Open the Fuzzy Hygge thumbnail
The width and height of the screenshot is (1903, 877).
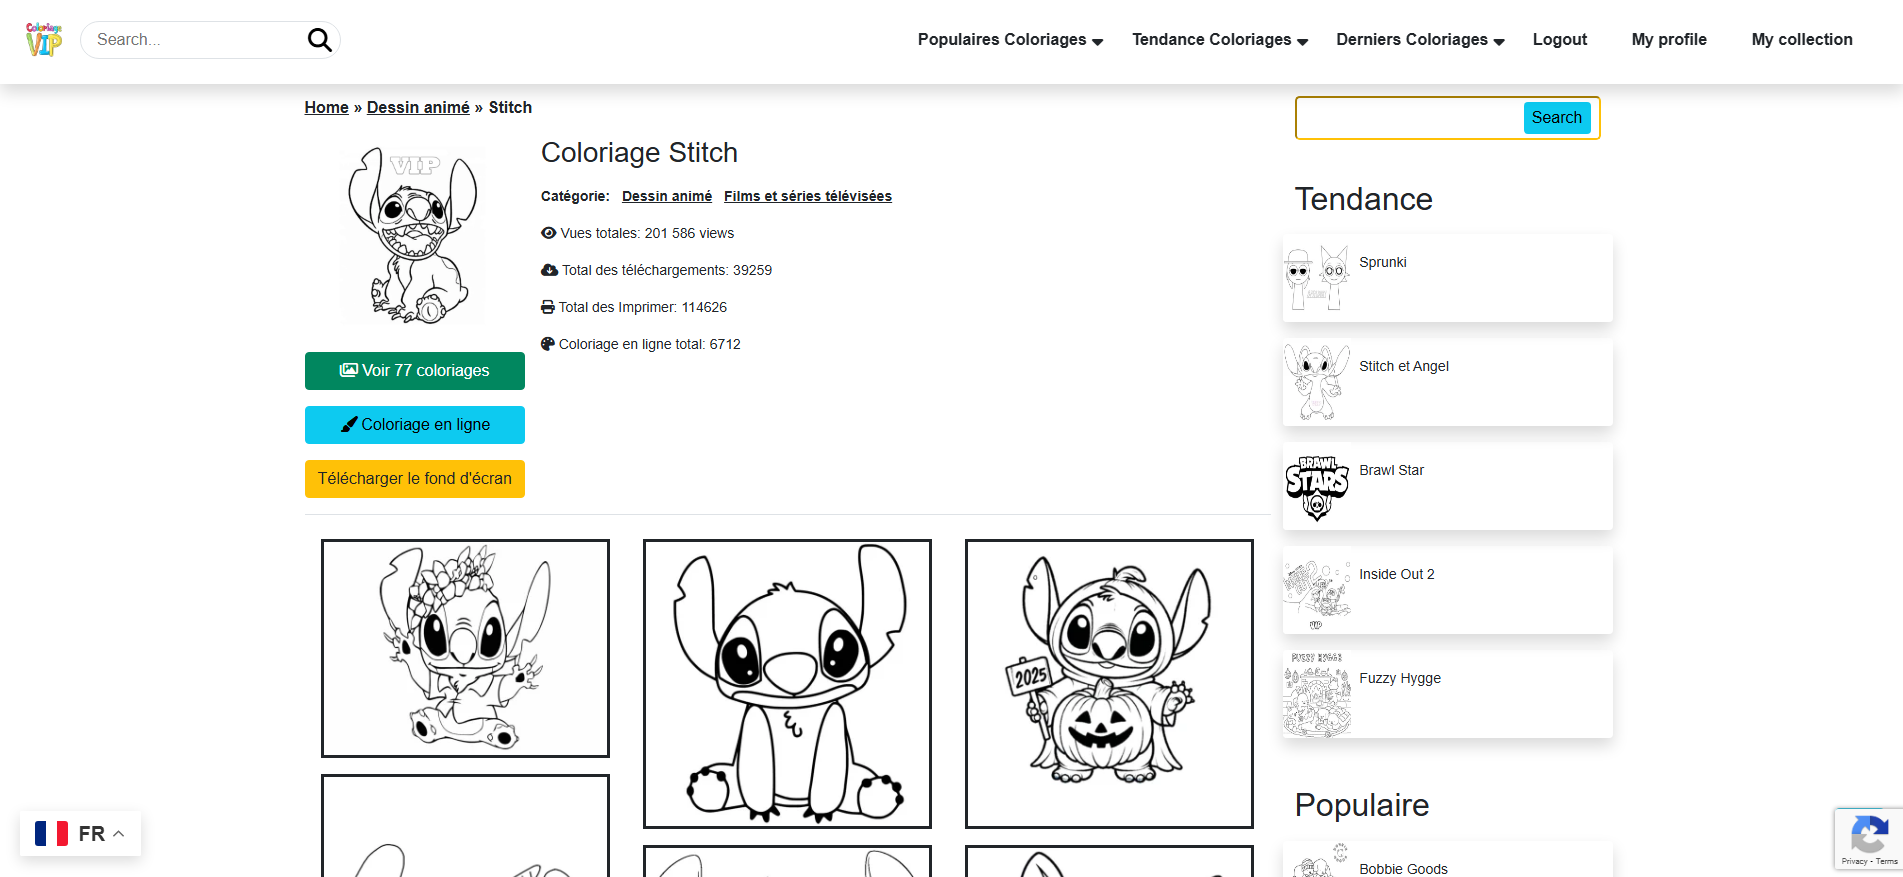click(x=1317, y=695)
